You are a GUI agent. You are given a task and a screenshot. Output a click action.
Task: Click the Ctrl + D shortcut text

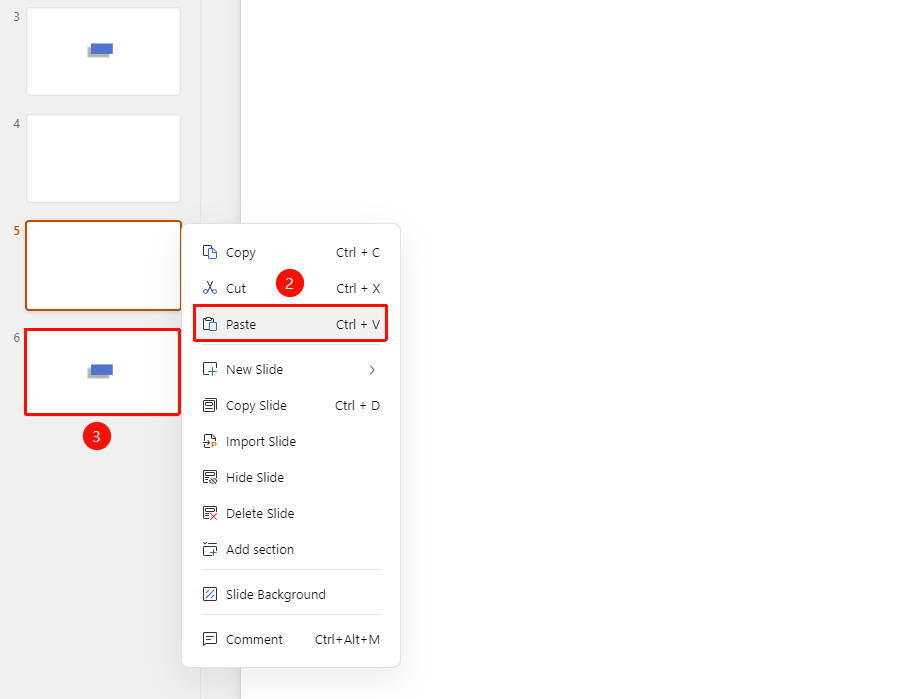[x=357, y=405]
